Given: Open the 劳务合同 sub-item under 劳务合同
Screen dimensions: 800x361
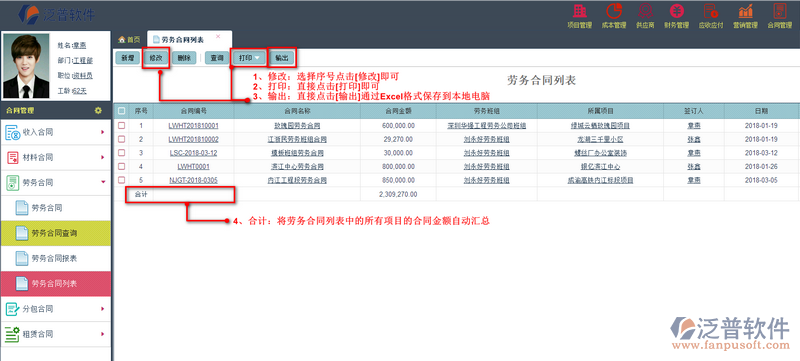Looking at the screenshot, I should (56, 208).
